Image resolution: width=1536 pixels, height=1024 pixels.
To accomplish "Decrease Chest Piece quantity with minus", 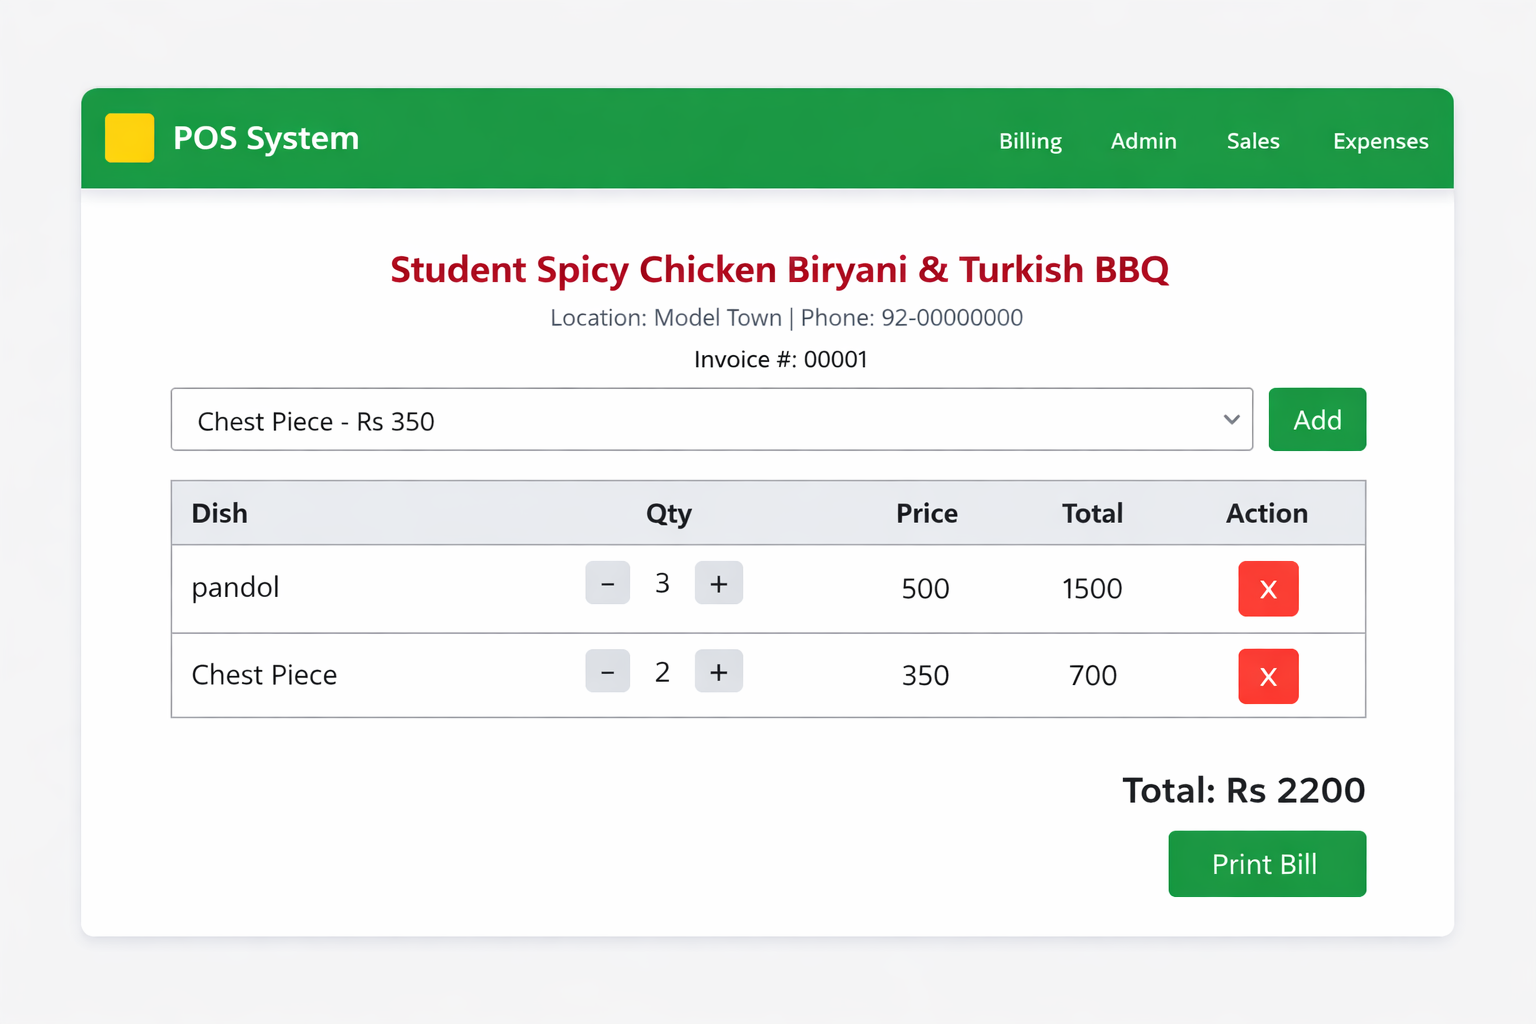I will pyautogui.click(x=607, y=672).
